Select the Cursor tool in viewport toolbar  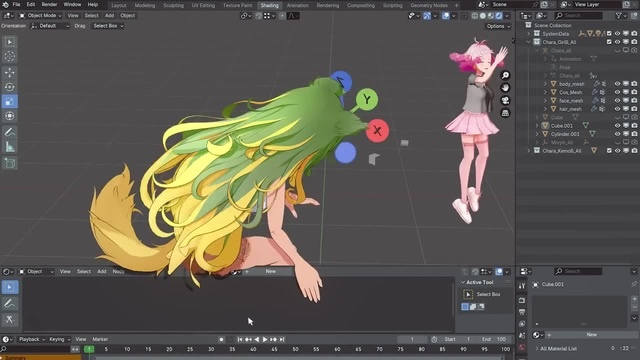pos(10,57)
